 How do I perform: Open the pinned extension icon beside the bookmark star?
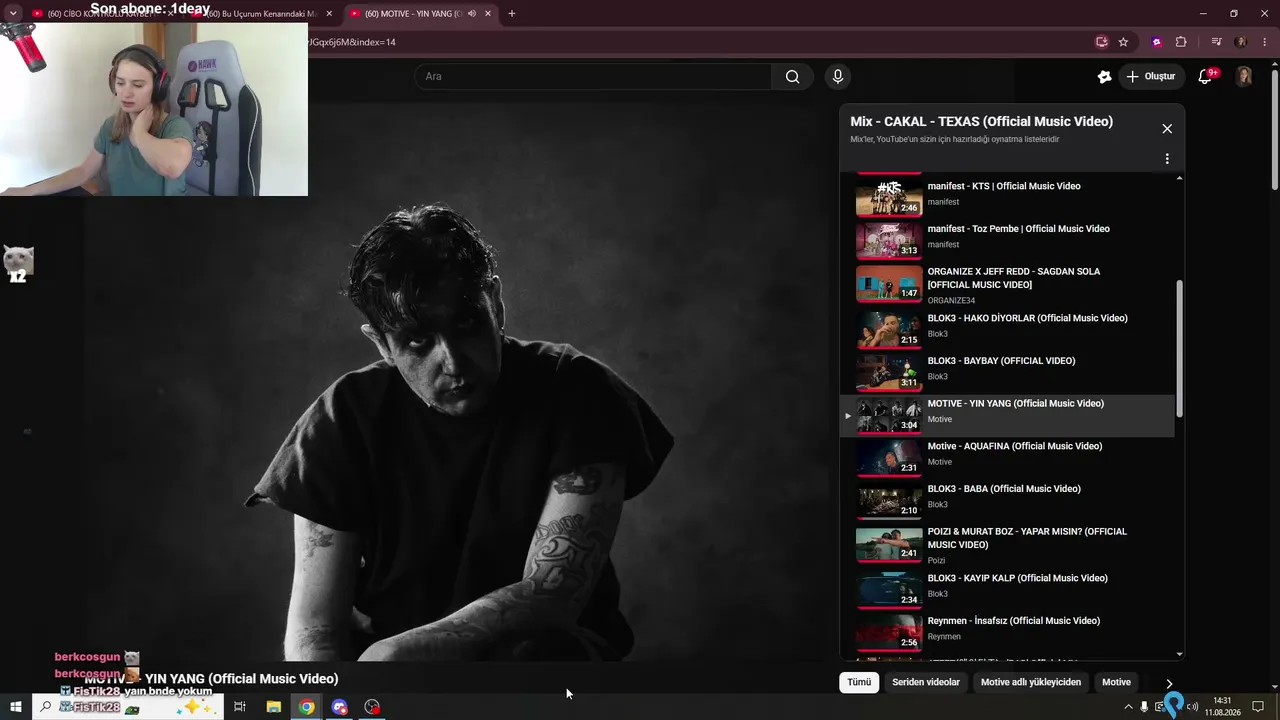pyautogui.click(x=1157, y=42)
